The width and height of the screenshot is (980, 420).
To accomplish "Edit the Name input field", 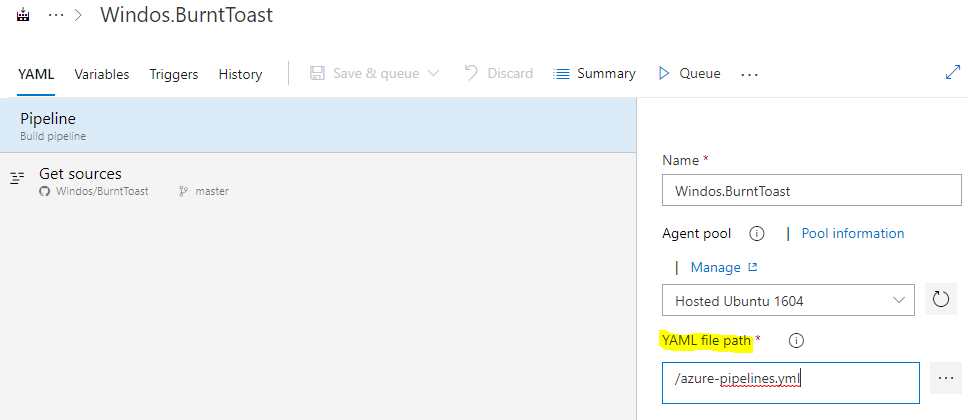I will [x=811, y=190].
